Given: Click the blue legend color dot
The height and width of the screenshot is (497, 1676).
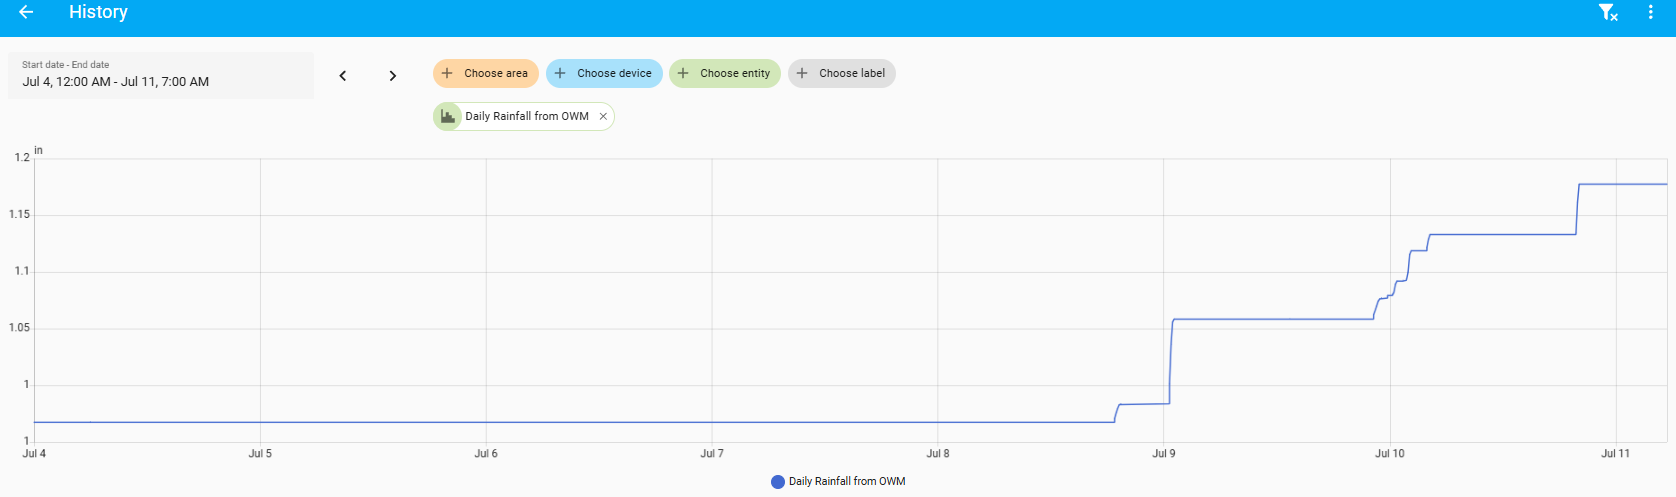Looking at the screenshot, I should (778, 482).
